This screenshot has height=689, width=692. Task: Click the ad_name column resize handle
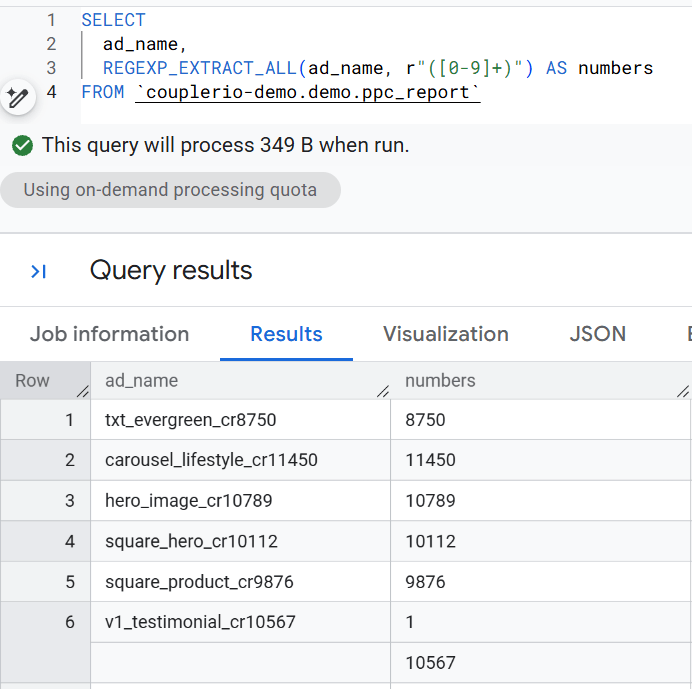pos(383,391)
